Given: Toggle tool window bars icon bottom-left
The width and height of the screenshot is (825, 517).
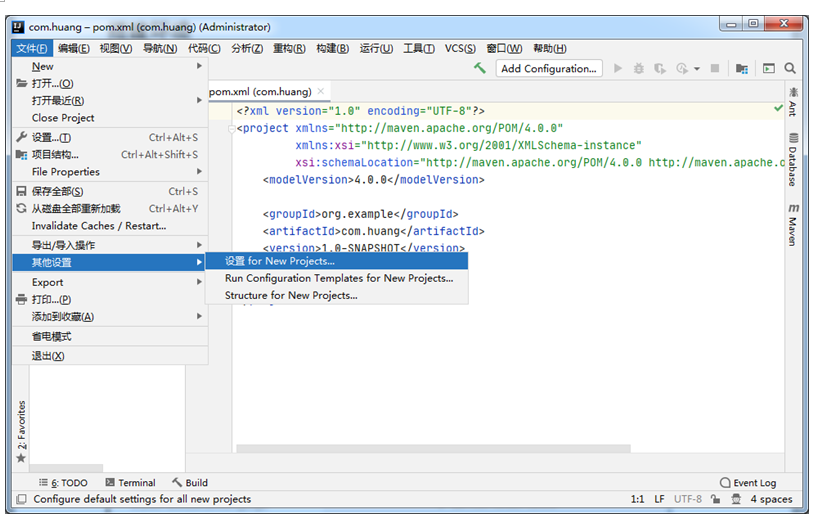Looking at the screenshot, I should pos(21,499).
